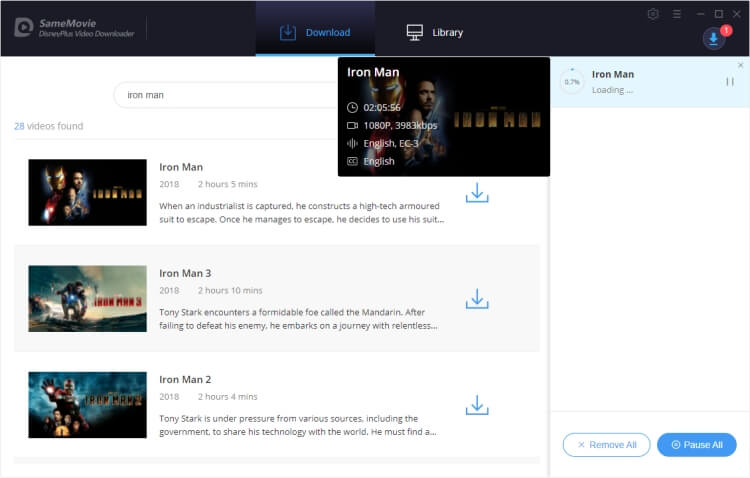
Task: Click the 02:05:56 duration in popup
Action: [x=382, y=108]
